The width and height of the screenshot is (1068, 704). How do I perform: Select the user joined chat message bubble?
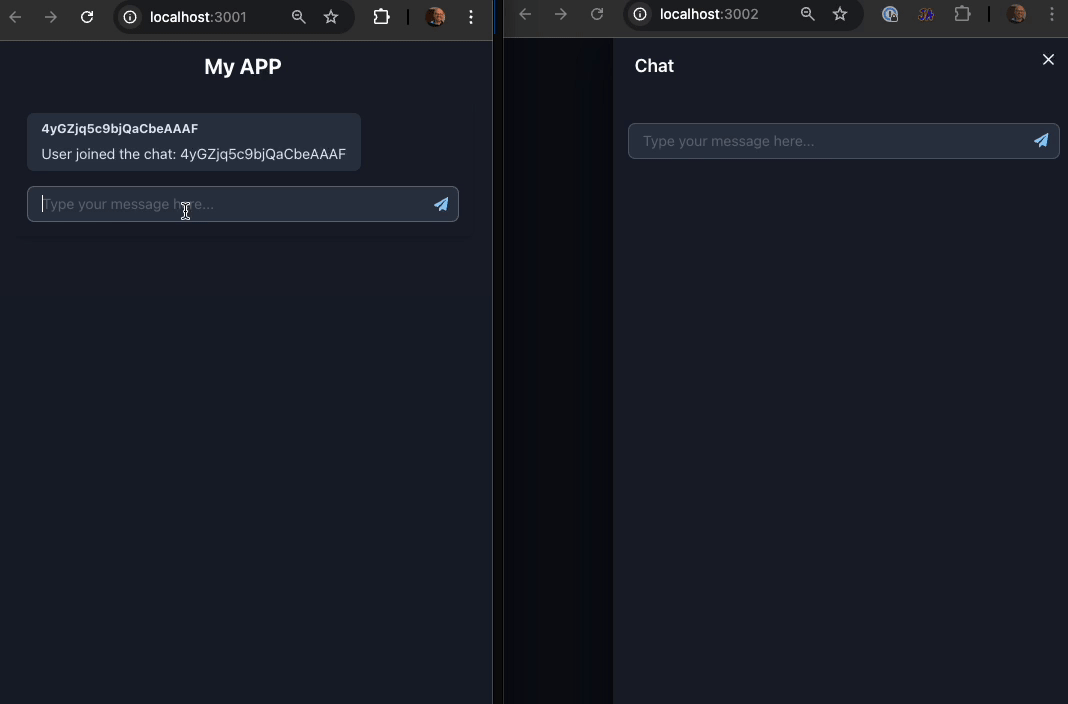pos(194,142)
